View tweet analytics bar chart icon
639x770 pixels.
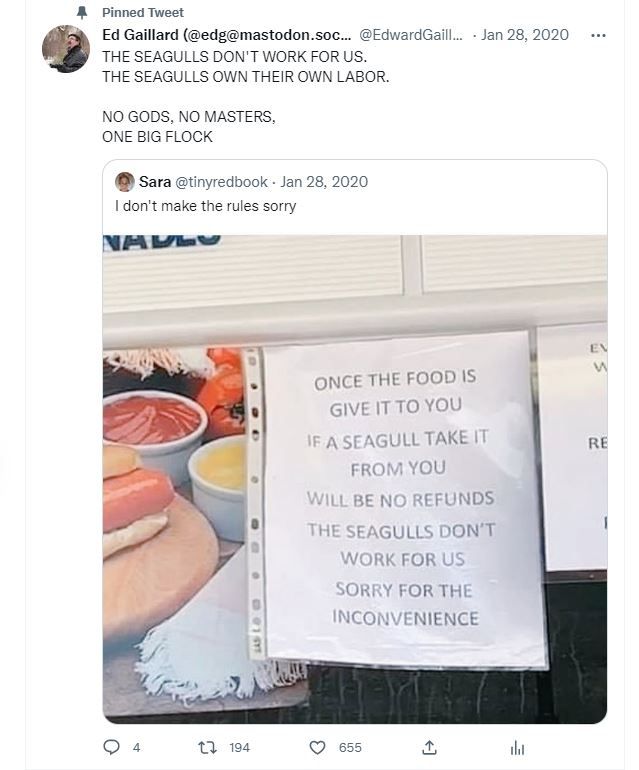pos(517,748)
